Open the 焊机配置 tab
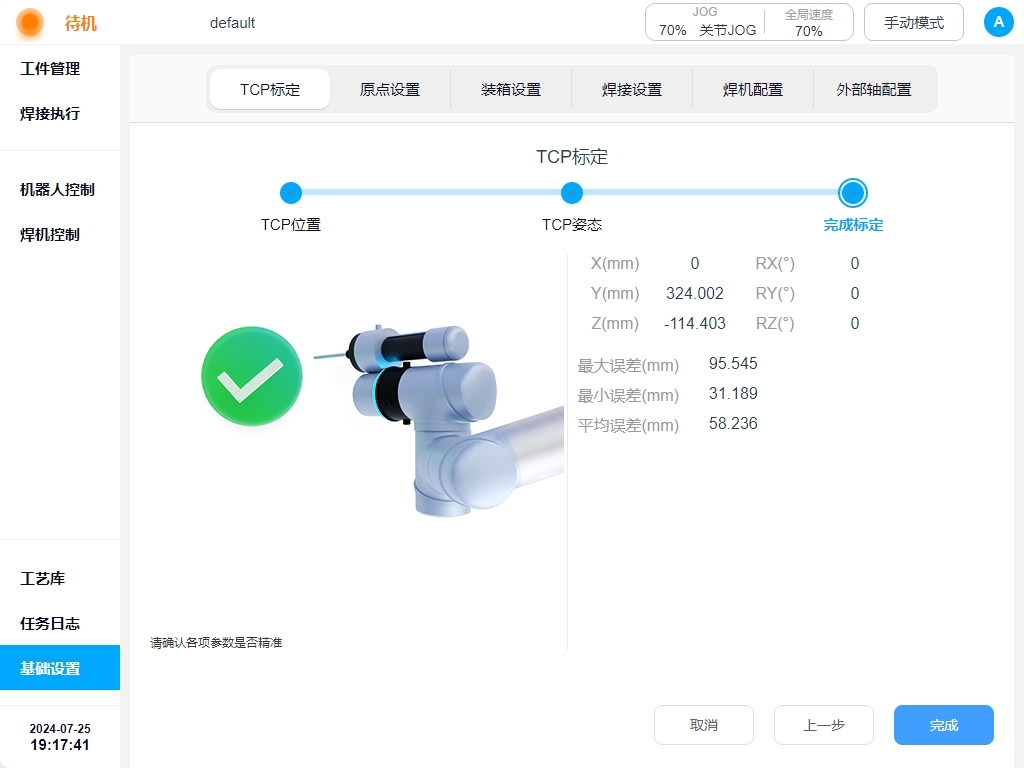The height and width of the screenshot is (768, 1024). tap(753, 89)
